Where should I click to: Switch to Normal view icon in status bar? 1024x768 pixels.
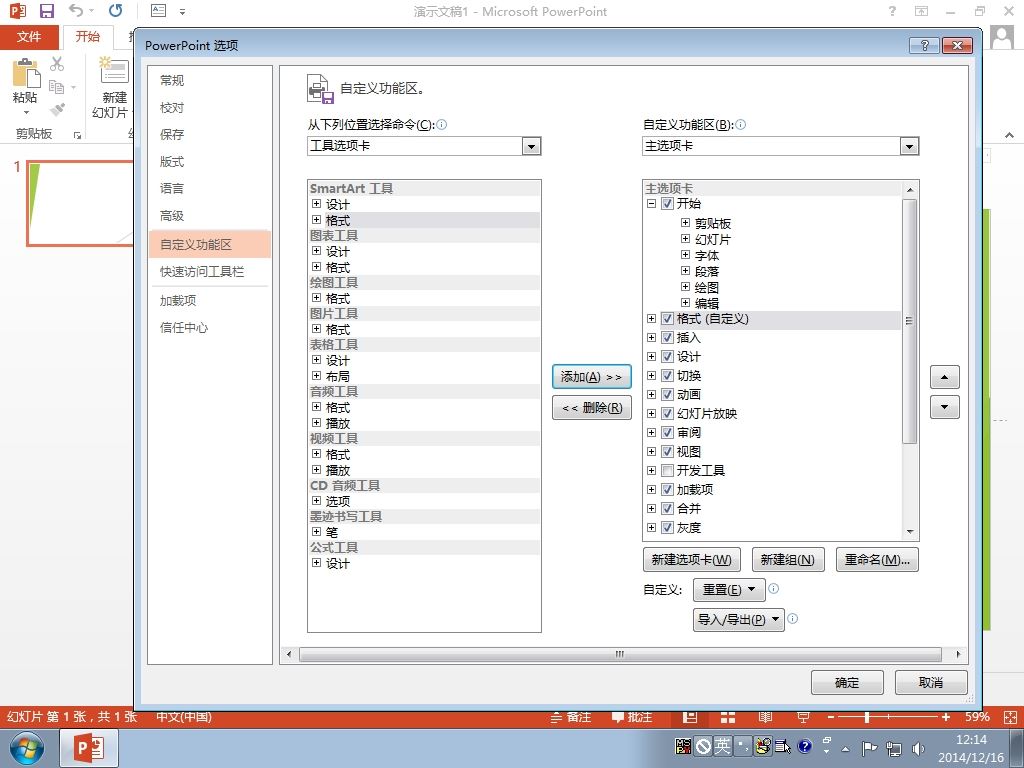tap(690, 717)
